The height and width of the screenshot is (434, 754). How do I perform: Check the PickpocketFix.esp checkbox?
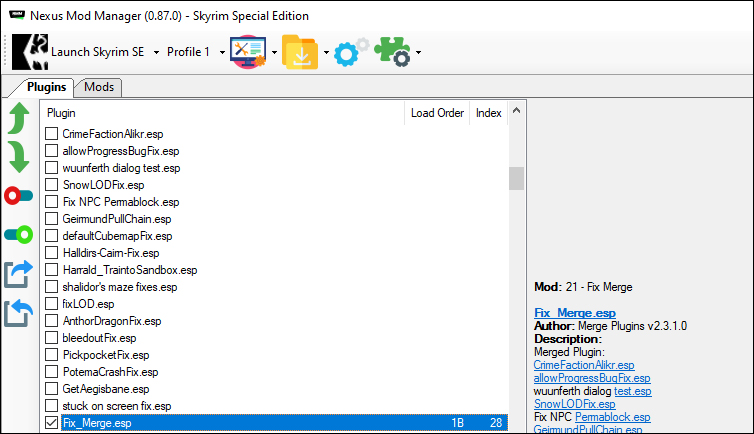click(x=51, y=354)
